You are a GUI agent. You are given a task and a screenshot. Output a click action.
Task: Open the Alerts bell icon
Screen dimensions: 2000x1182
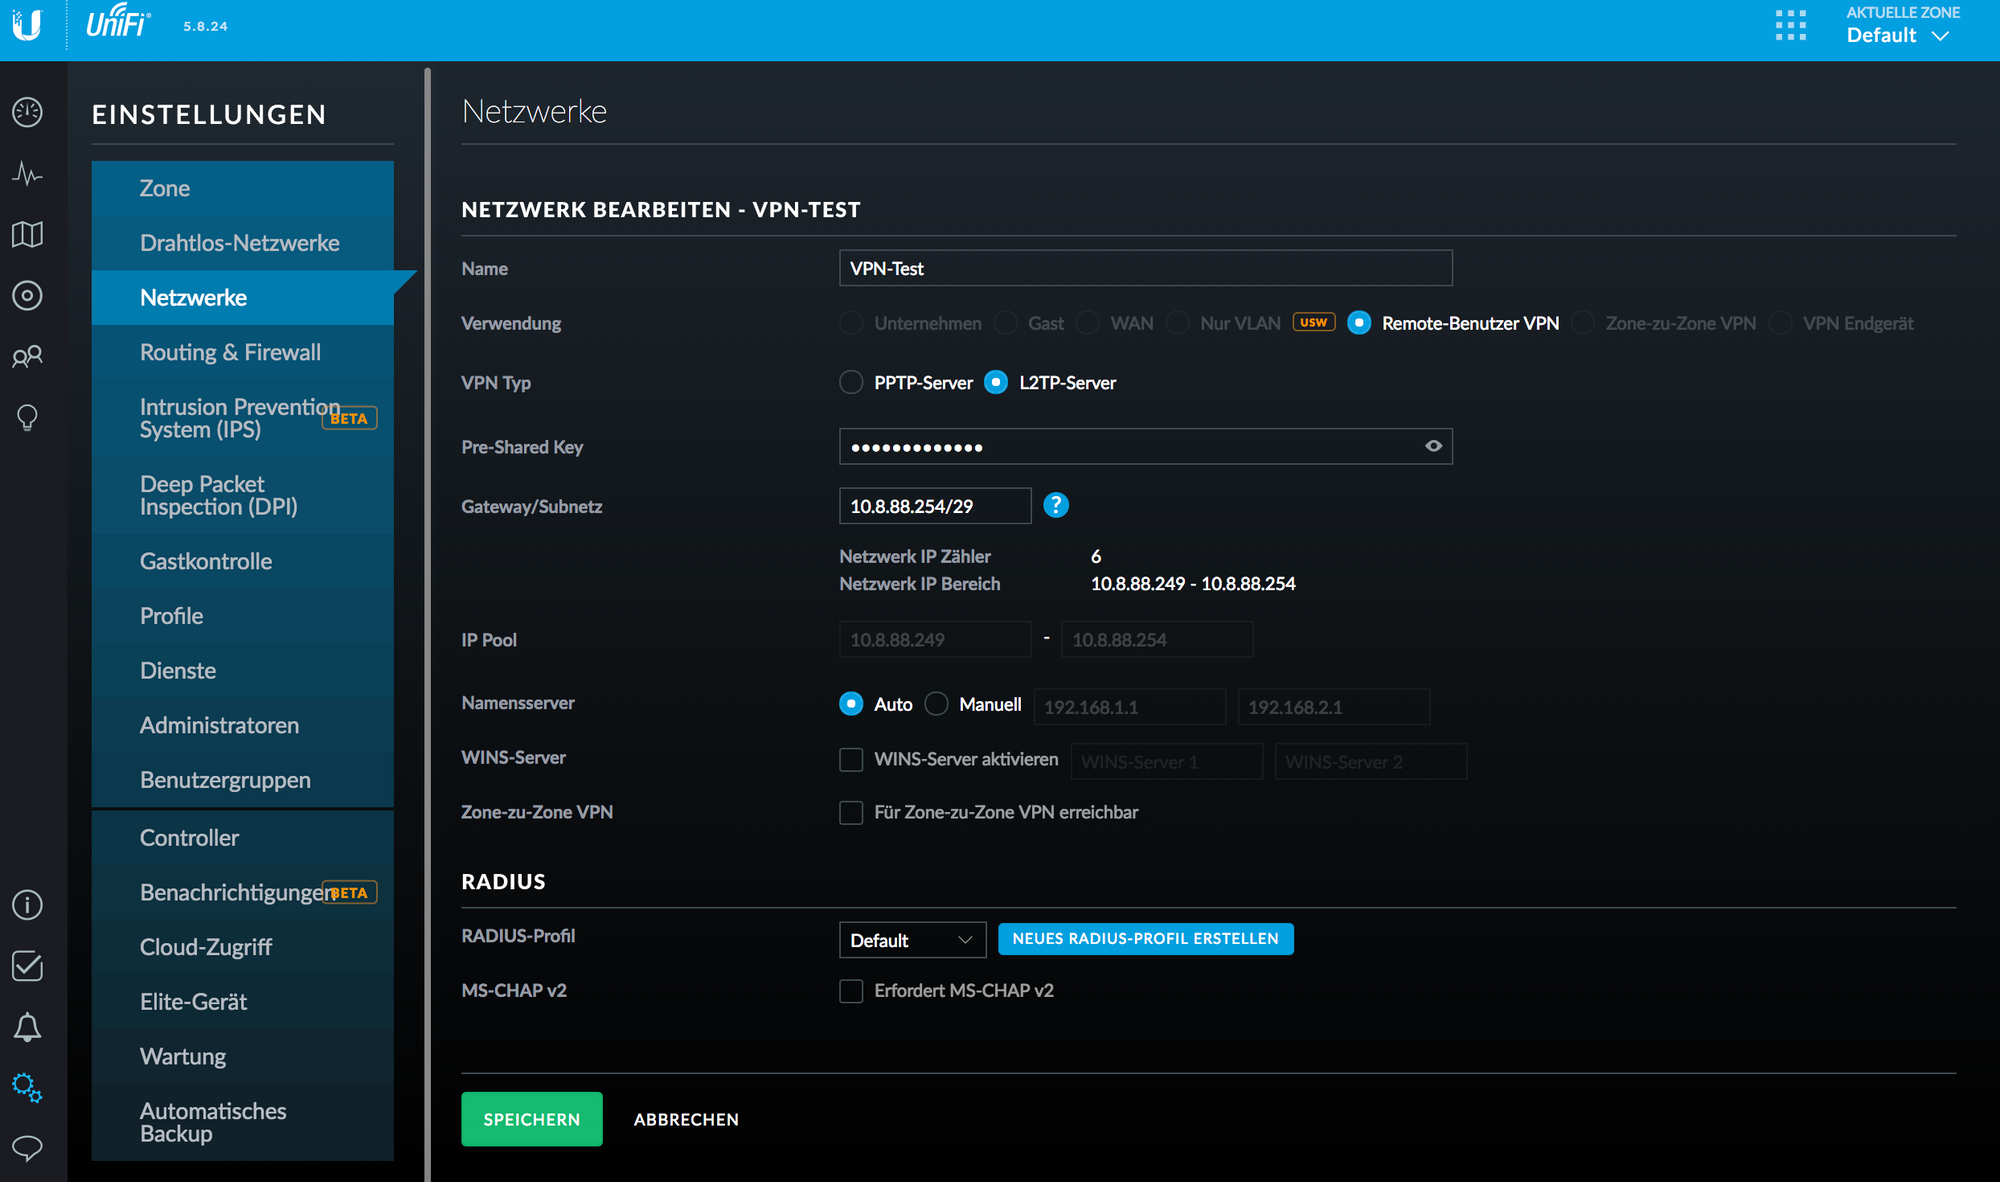click(27, 1027)
